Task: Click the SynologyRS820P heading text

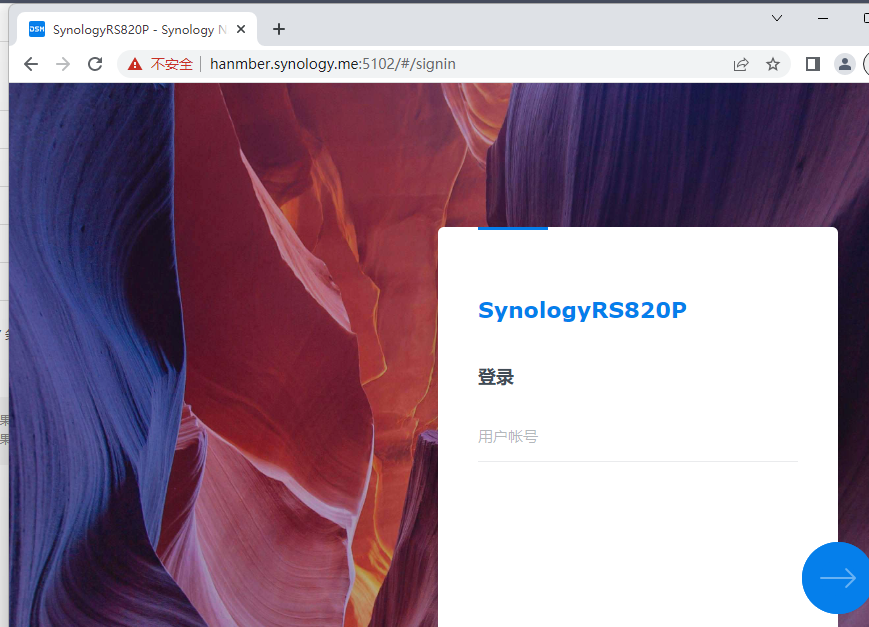Action: tap(582, 310)
